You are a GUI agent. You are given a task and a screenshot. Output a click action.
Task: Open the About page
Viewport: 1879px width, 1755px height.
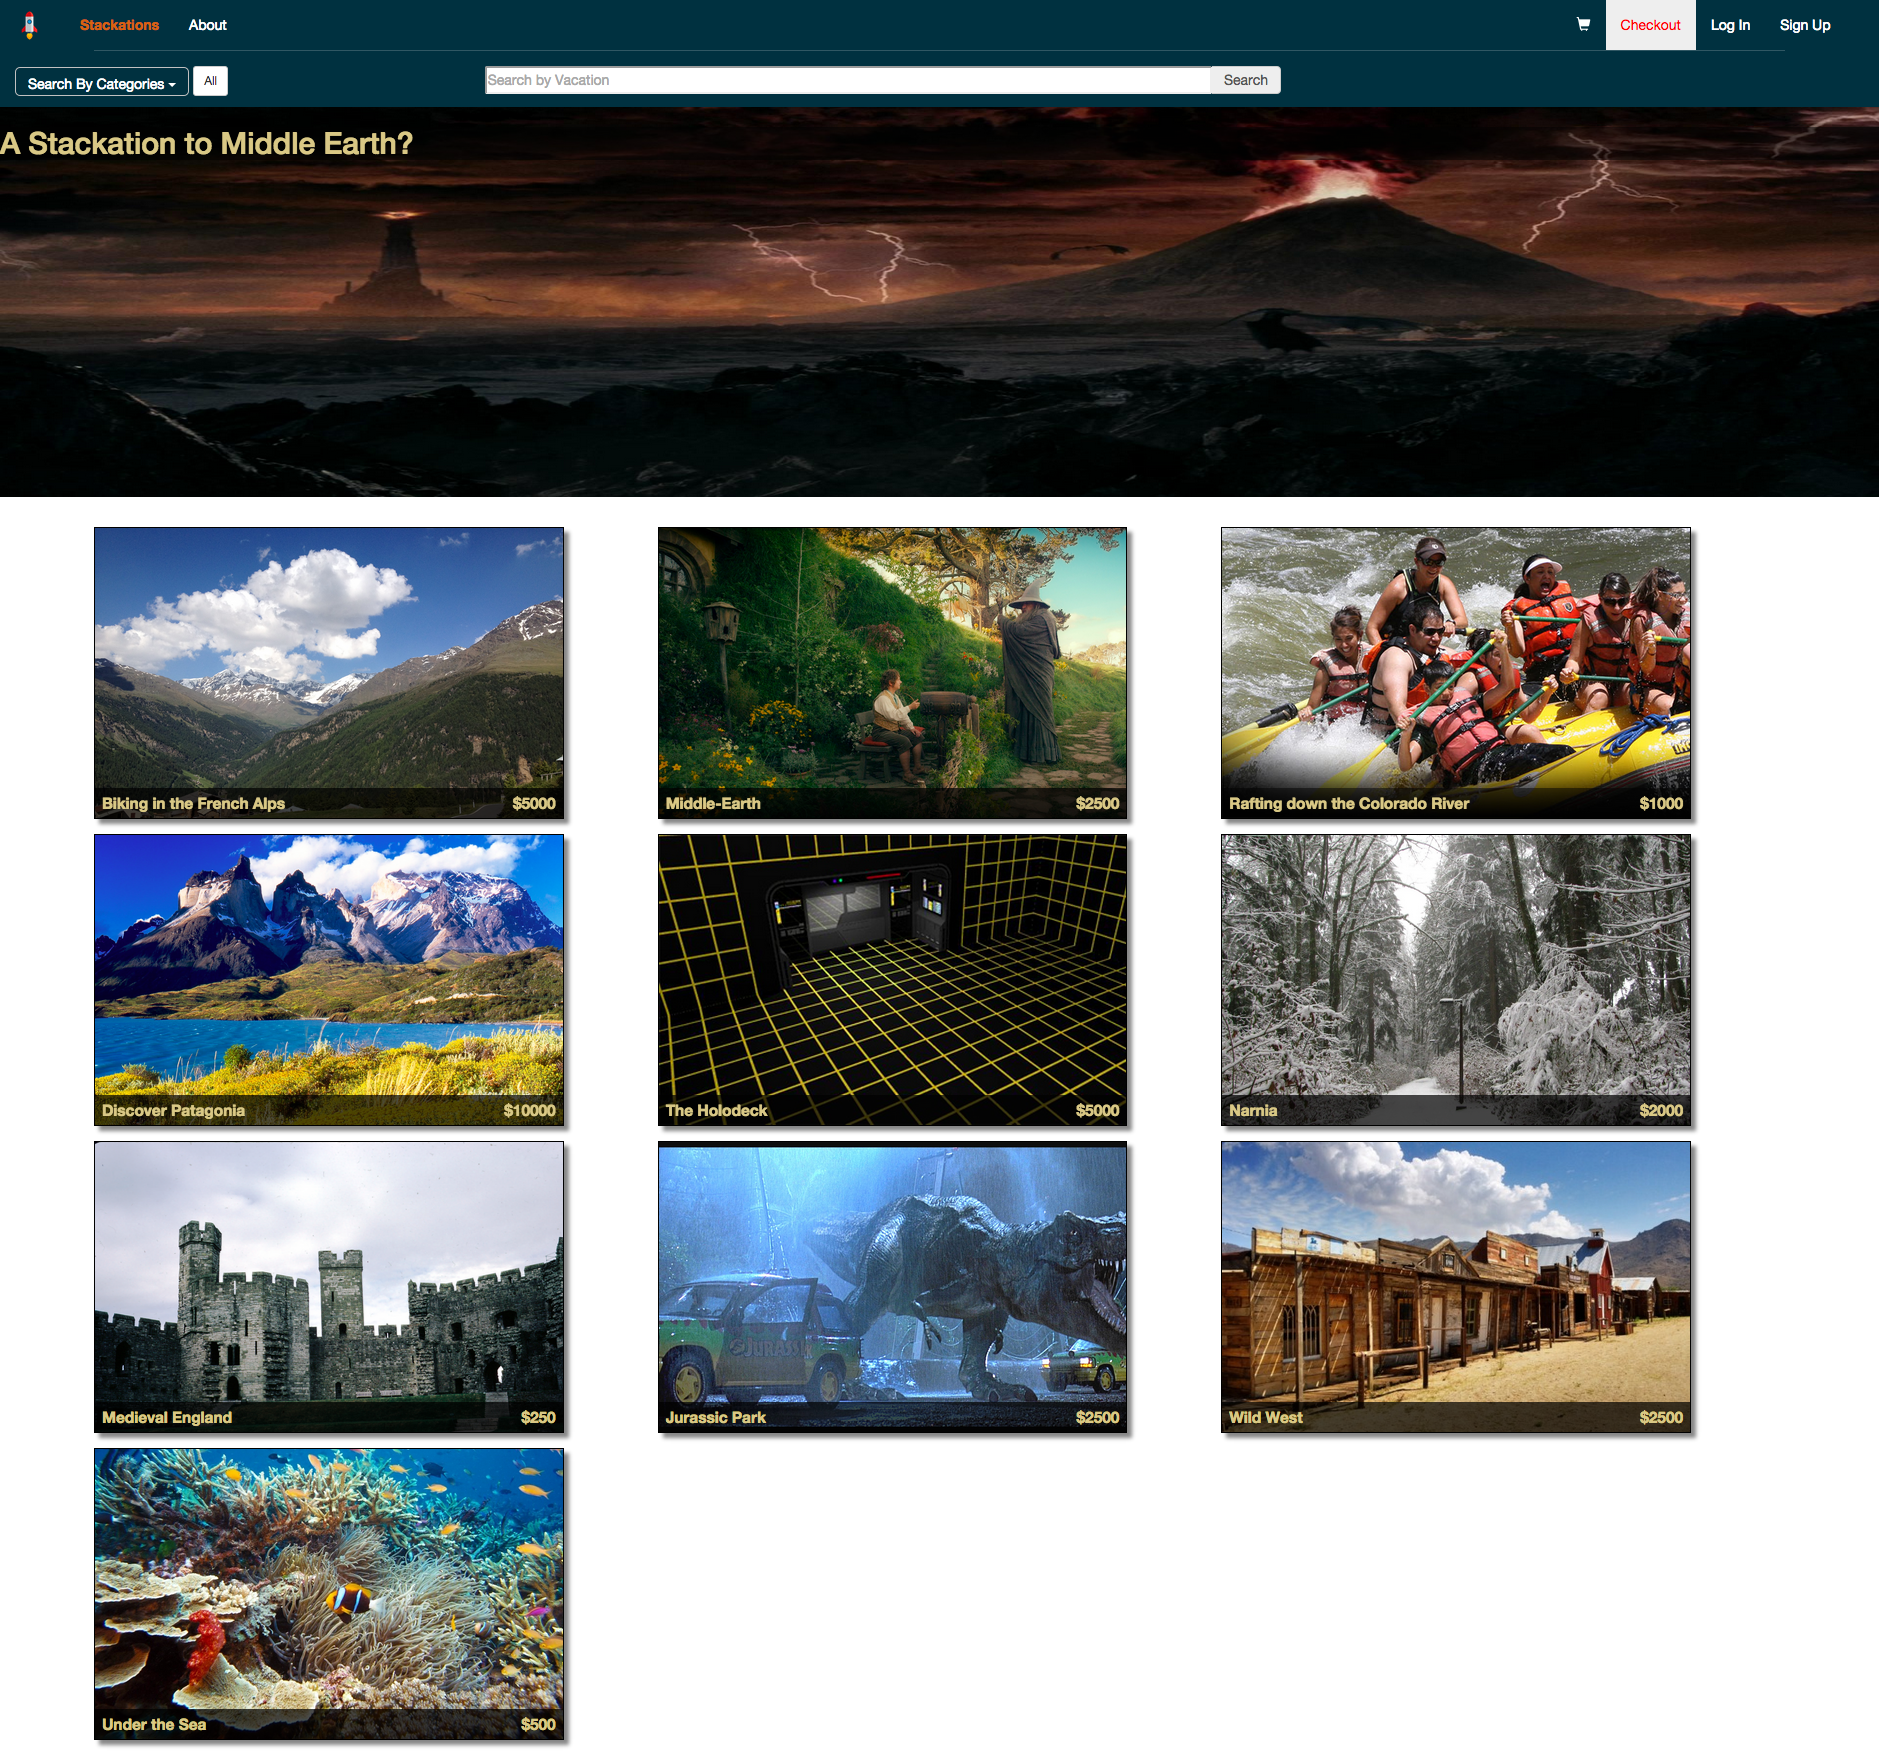point(206,25)
